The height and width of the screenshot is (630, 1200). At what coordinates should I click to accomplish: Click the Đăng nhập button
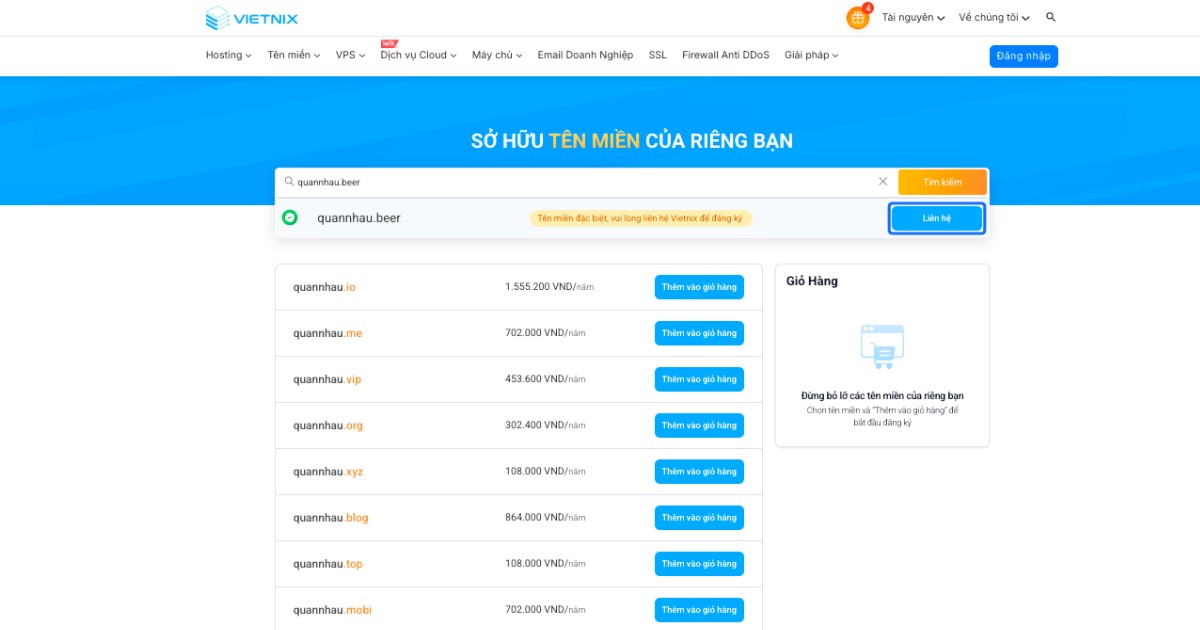(x=1023, y=56)
